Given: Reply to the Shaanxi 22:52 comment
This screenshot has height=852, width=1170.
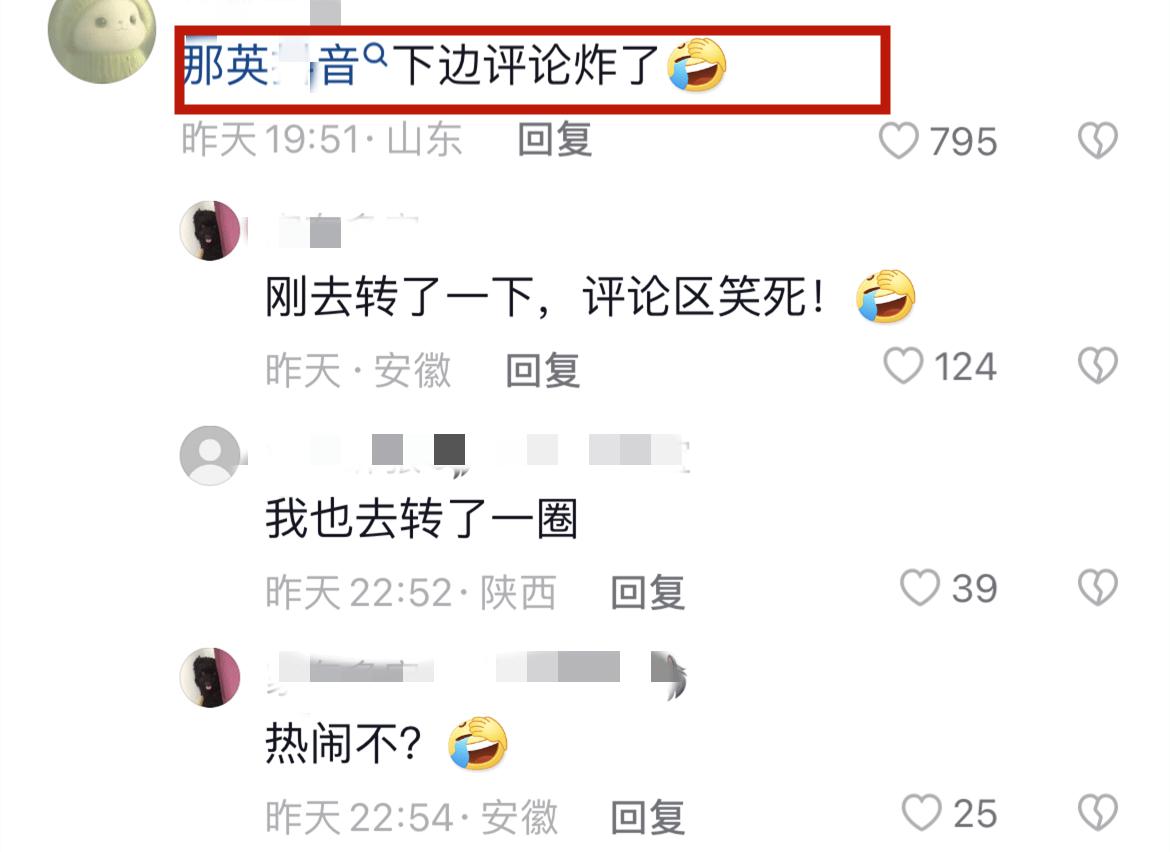Looking at the screenshot, I should pyautogui.click(x=648, y=593).
